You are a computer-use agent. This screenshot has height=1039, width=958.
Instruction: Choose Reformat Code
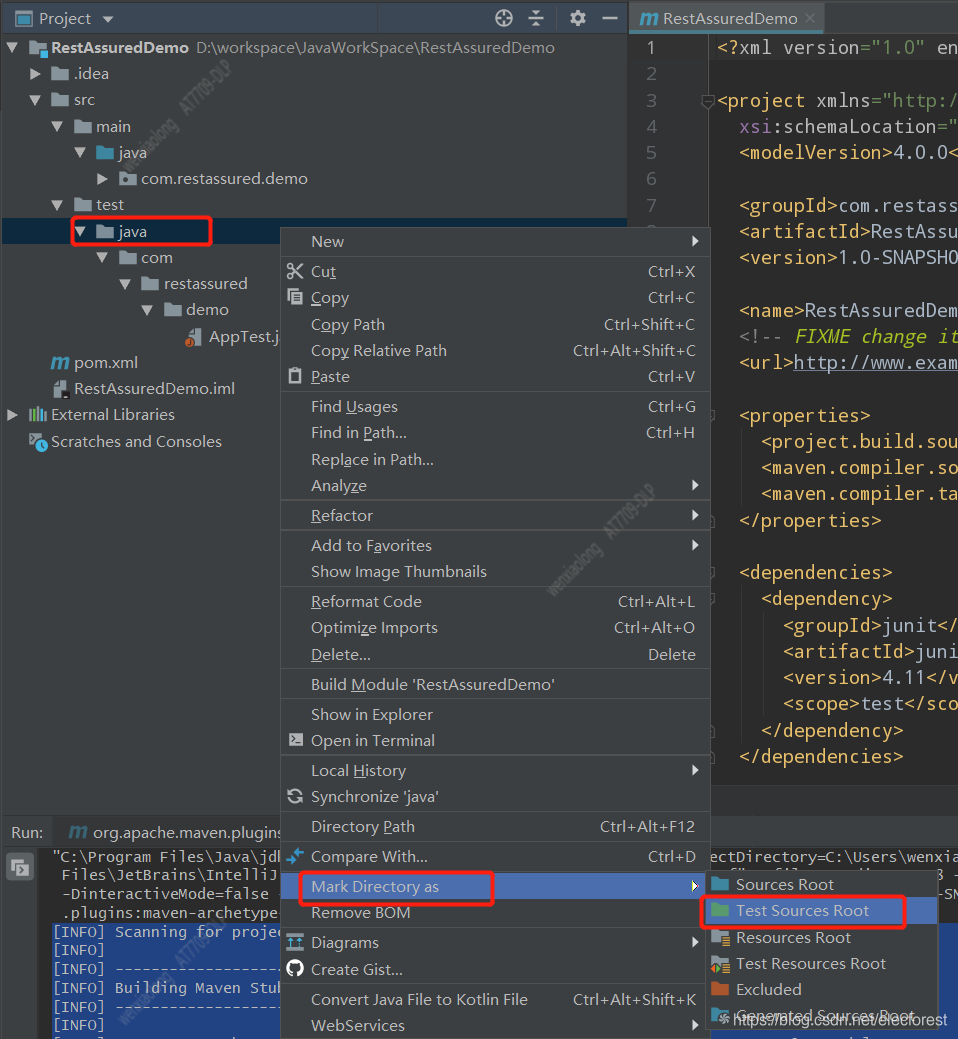tap(496, 602)
